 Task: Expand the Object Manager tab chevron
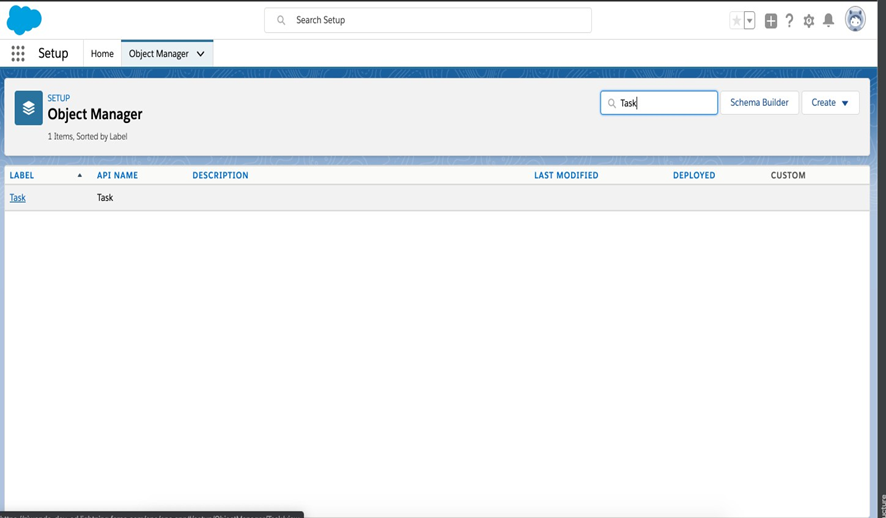coord(201,54)
